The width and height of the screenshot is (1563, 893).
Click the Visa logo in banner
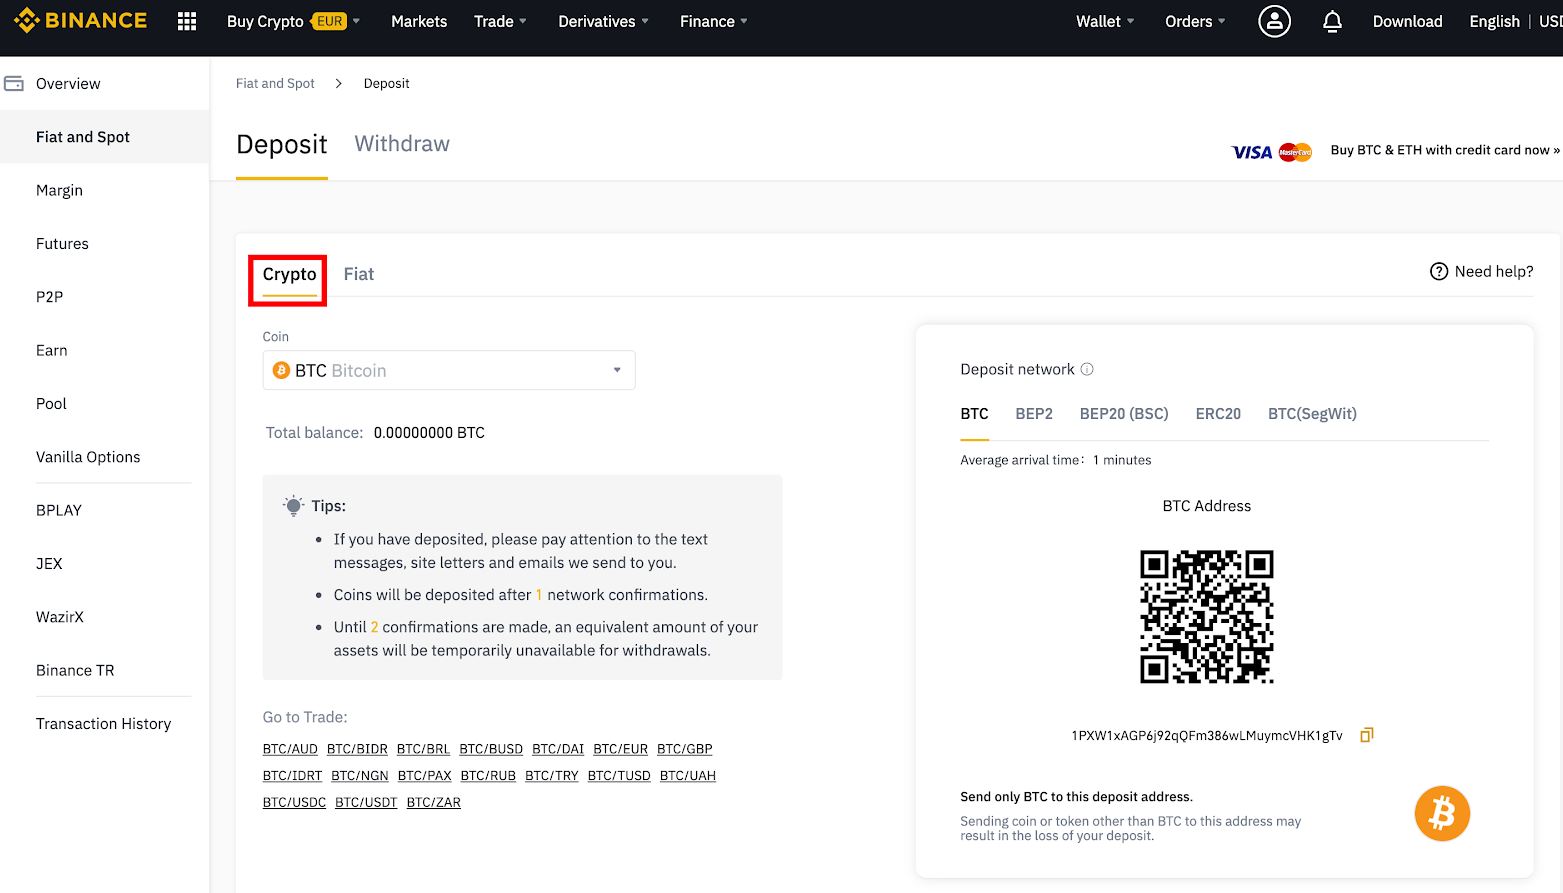[1252, 152]
